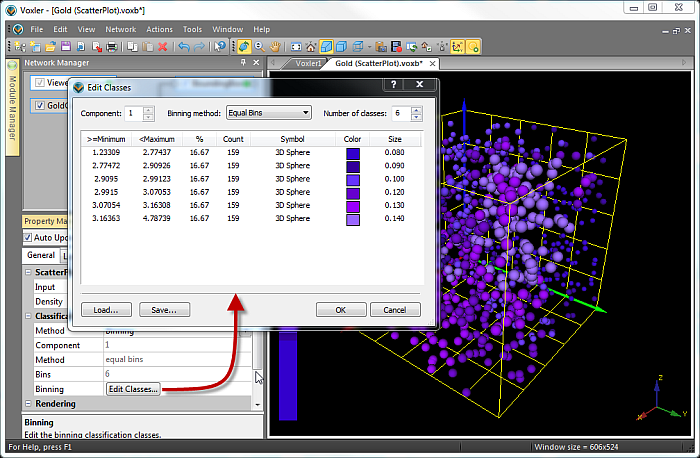Collapse the Classification property section
Viewport: 700px width, 458px height.
pos(28,316)
